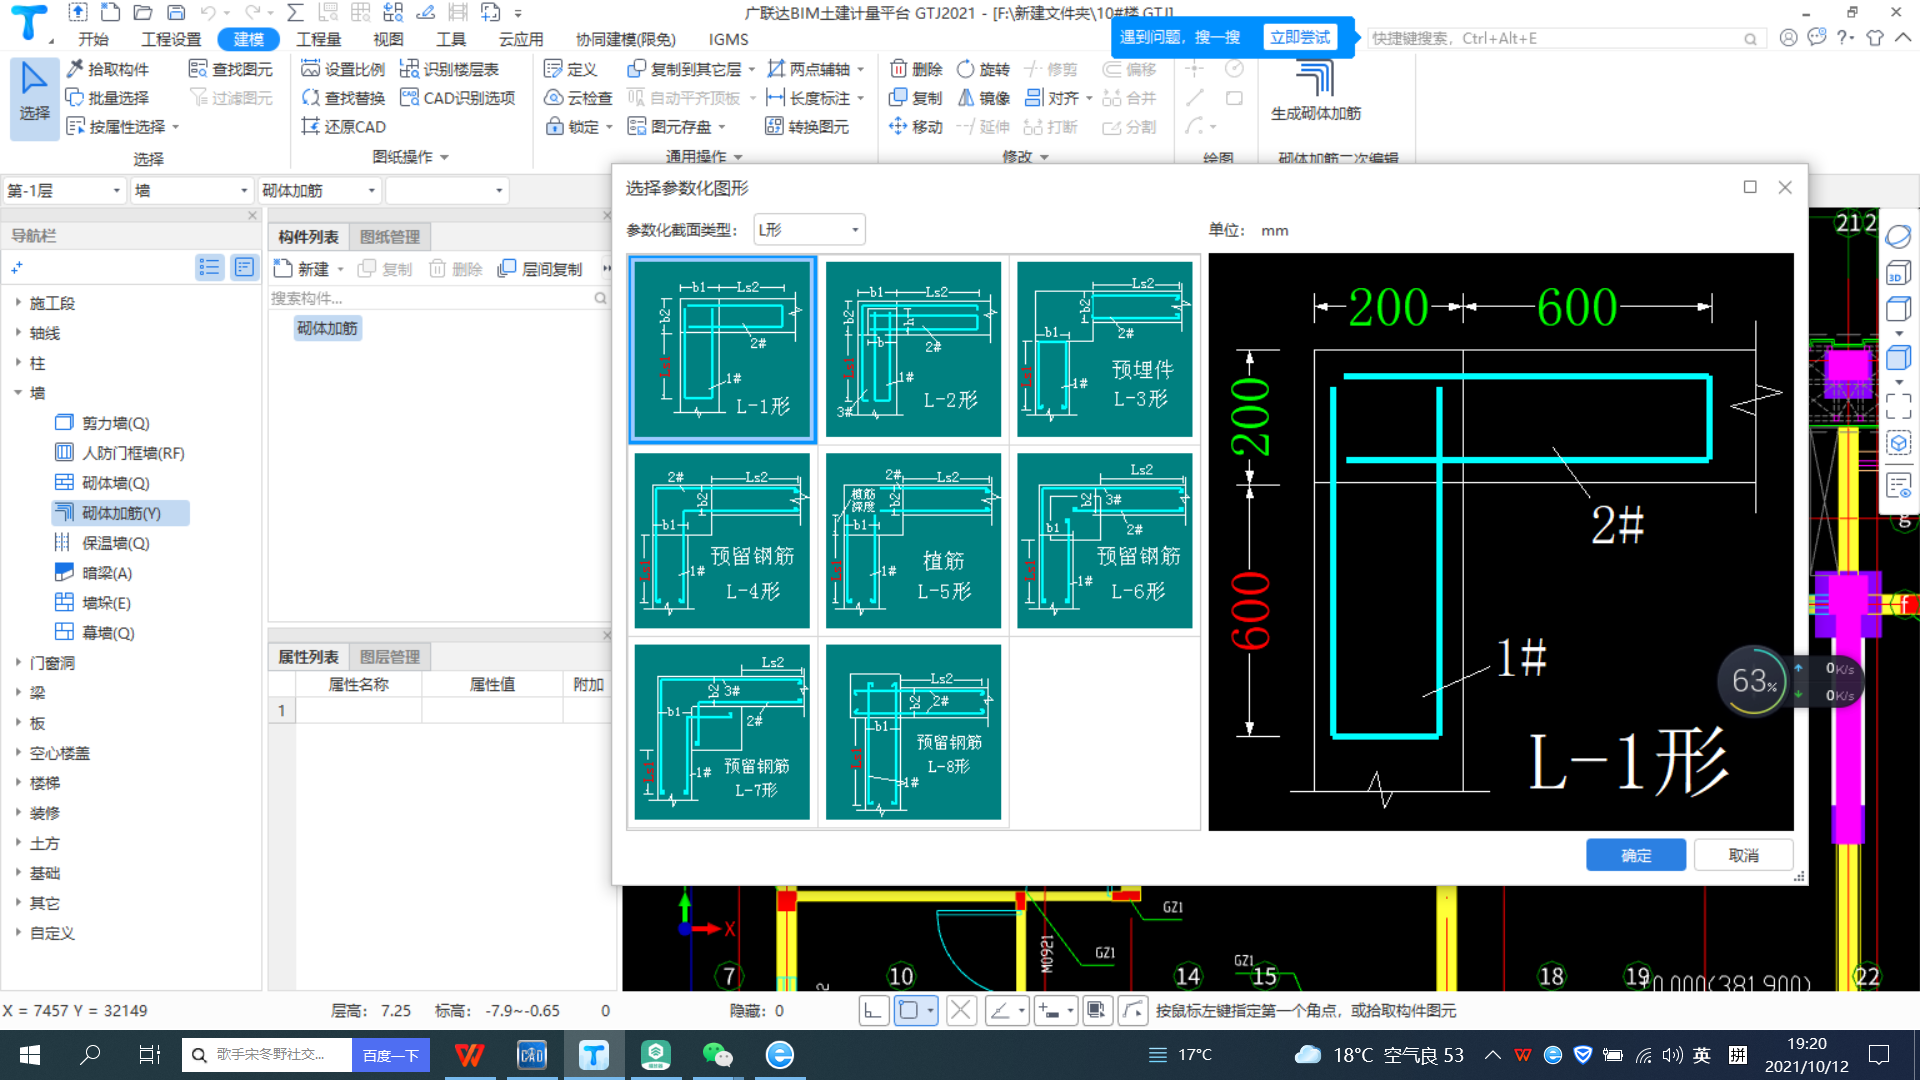The image size is (1920, 1080).
Task: Click 层间复制 inter-floor copy
Action: coord(540,269)
